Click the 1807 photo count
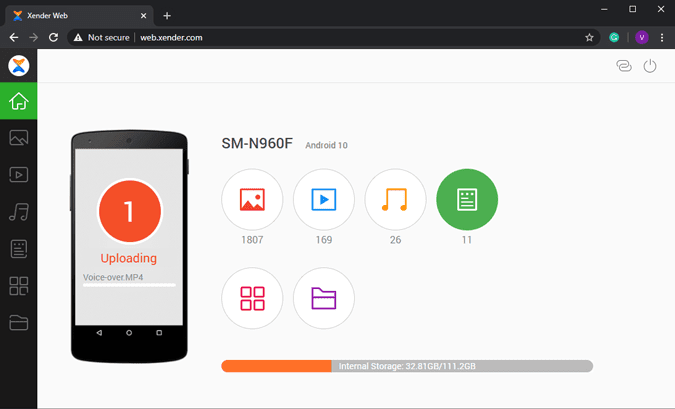Viewport: 675px width, 409px height. (x=252, y=240)
